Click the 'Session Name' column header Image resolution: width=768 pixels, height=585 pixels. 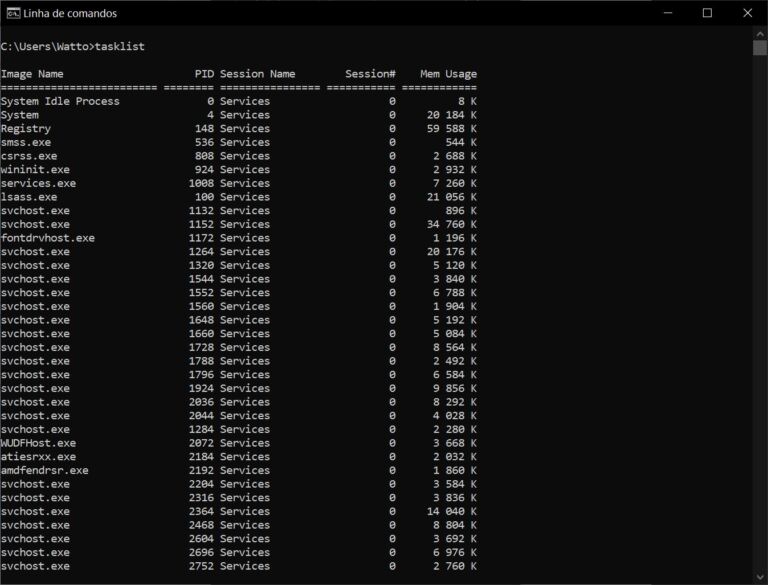point(257,74)
